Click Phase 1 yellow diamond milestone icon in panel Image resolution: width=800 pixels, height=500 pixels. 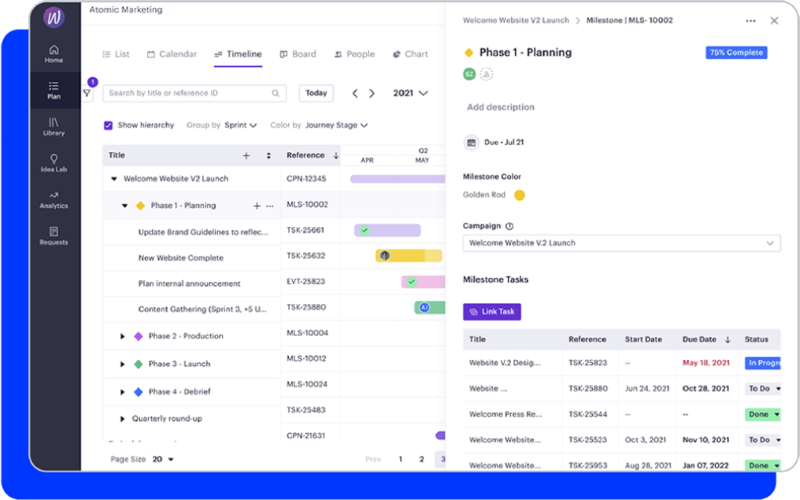click(x=468, y=53)
